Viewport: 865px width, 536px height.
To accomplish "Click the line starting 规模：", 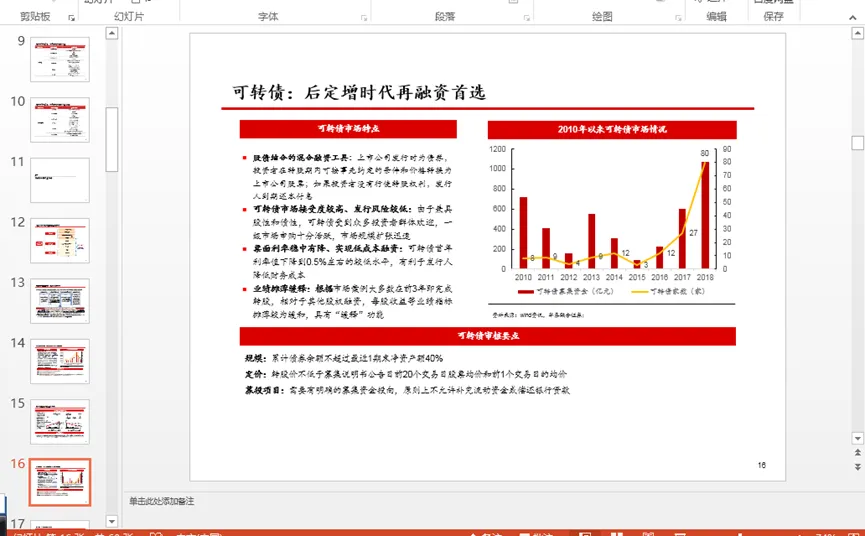I will pyautogui.click(x=344, y=358).
